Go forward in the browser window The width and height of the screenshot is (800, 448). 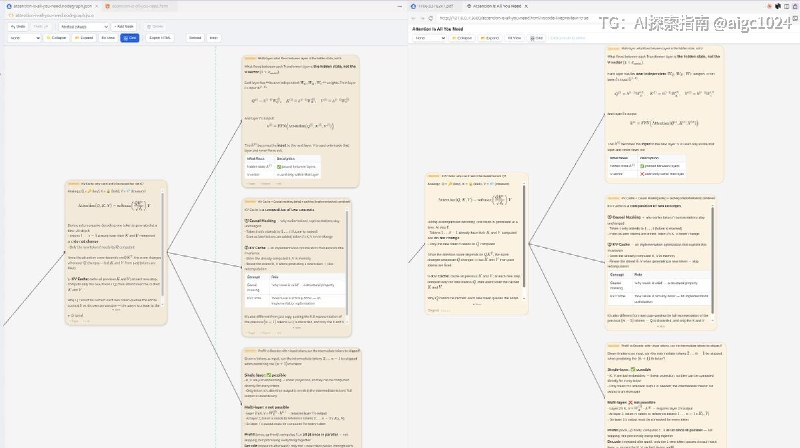click(x=422, y=18)
